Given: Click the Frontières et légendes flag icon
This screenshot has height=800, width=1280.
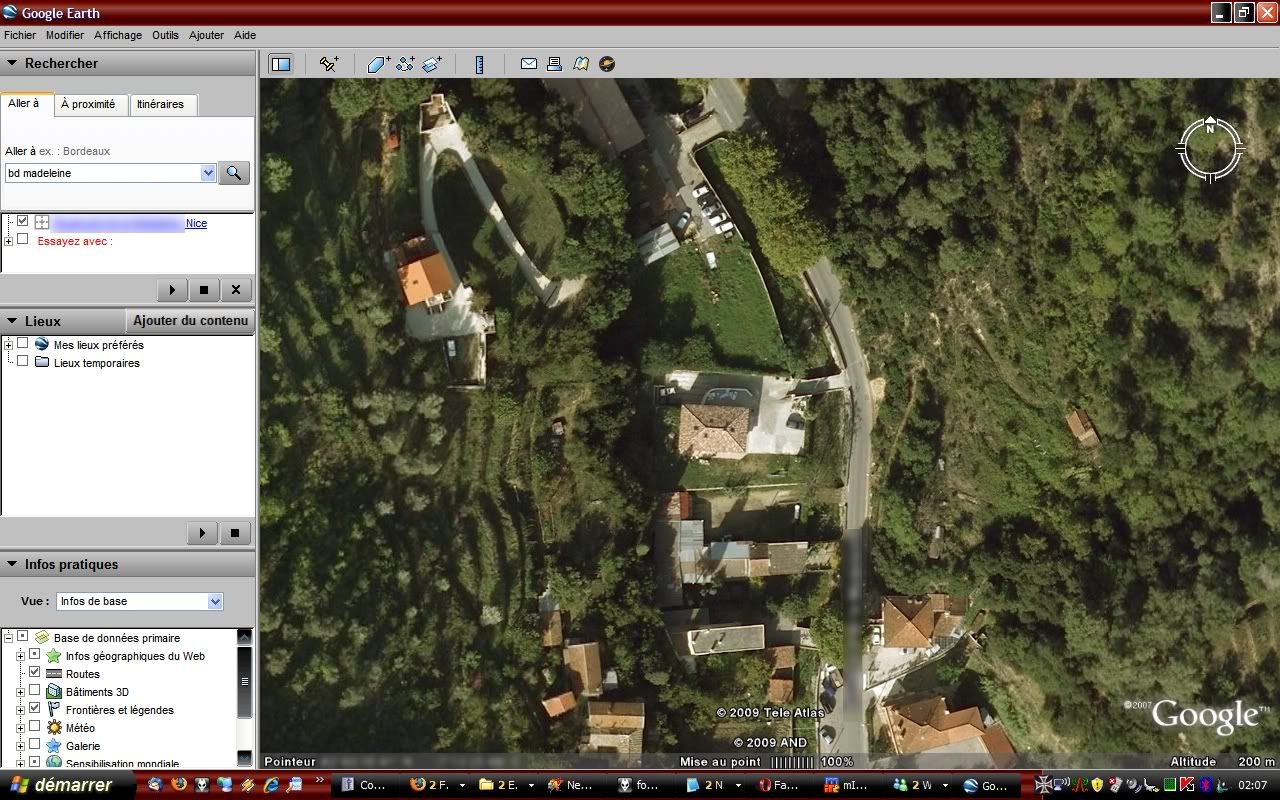Looking at the screenshot, I should [x=54, y=710].
